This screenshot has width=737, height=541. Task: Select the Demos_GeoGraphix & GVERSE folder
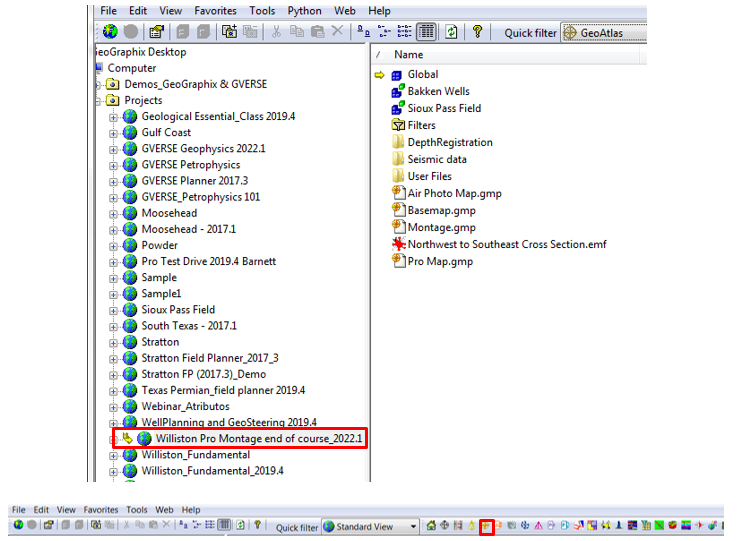[x=196, y=84]
